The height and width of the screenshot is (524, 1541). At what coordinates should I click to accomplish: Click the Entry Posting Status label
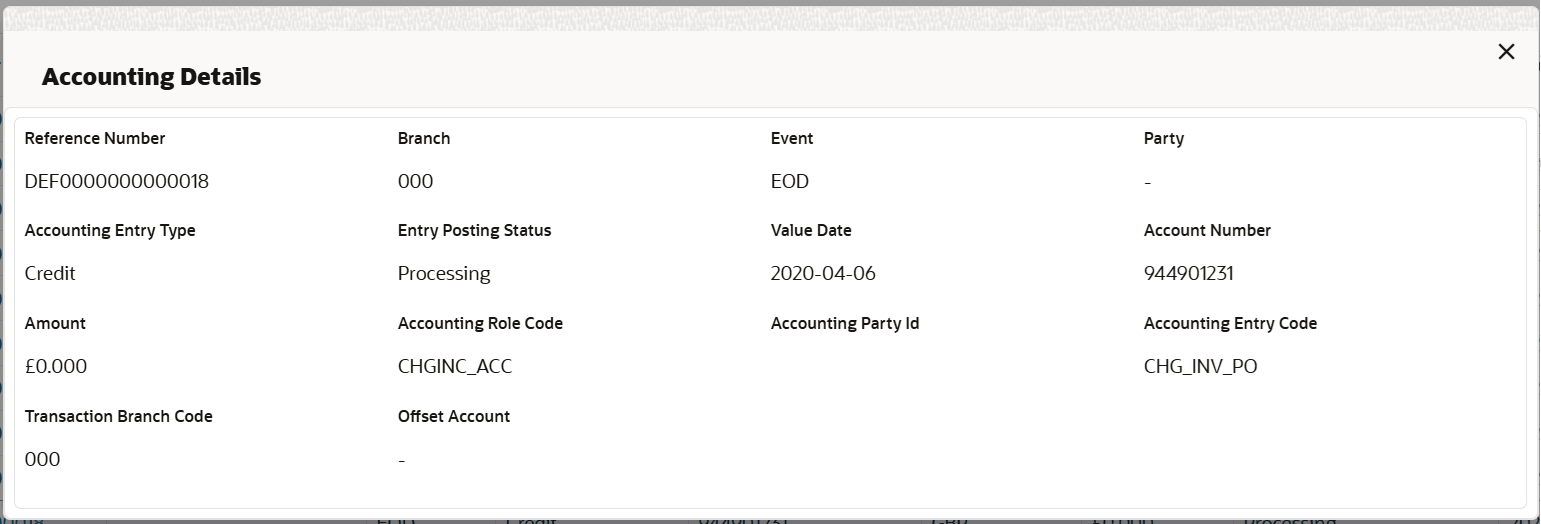click(x=475, y=230)
